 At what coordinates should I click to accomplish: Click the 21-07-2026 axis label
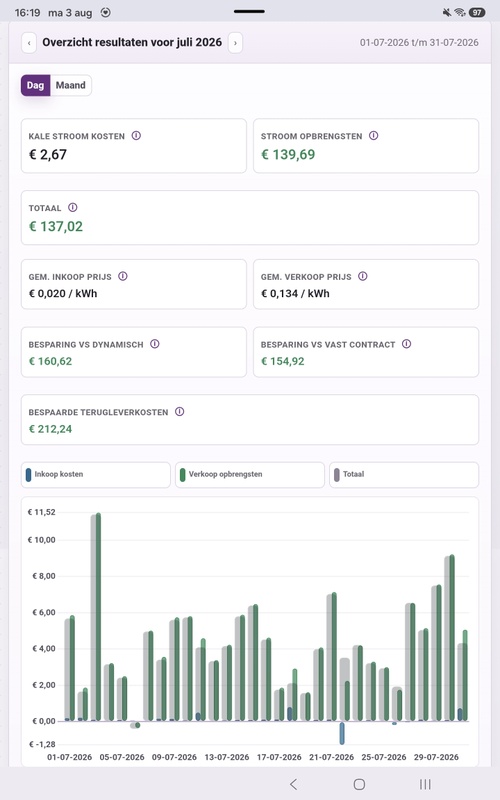click(332, 757)
